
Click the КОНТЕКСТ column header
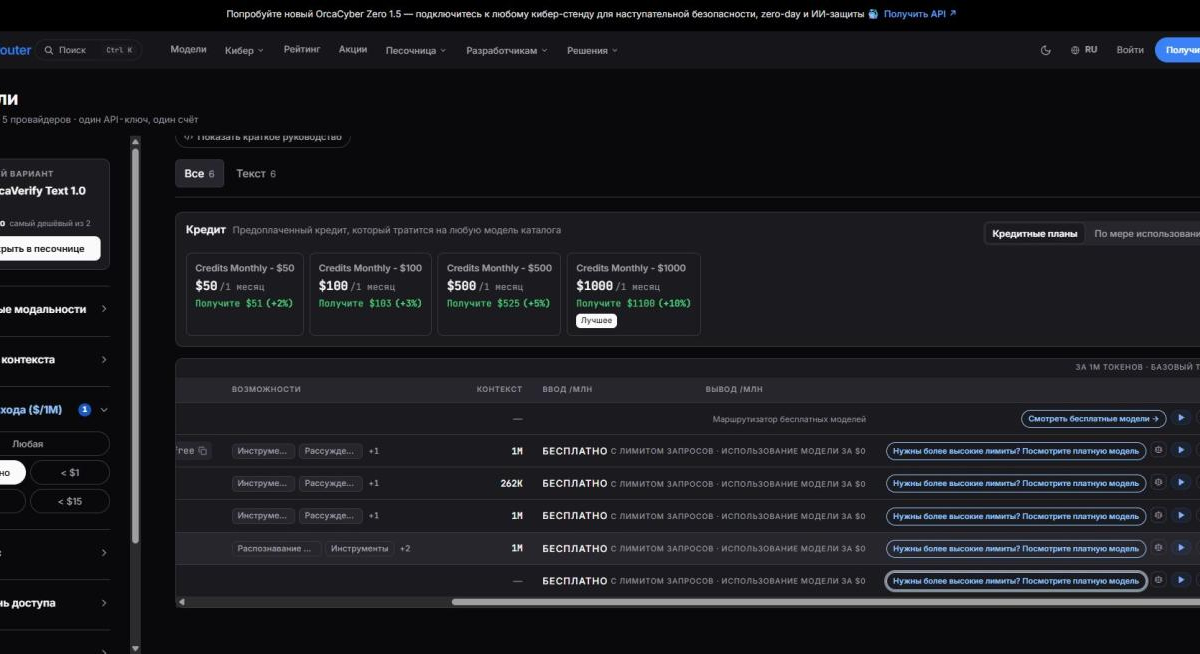tap(499, 389)
